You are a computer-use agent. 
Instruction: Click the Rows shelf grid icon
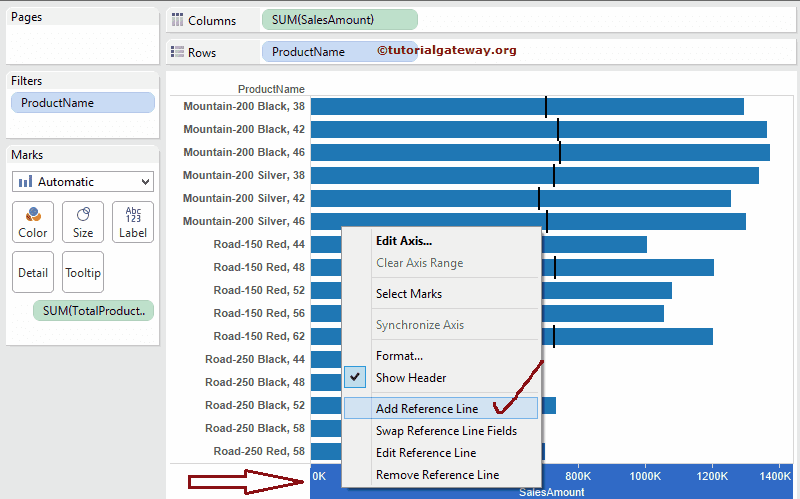pos(177,52)
